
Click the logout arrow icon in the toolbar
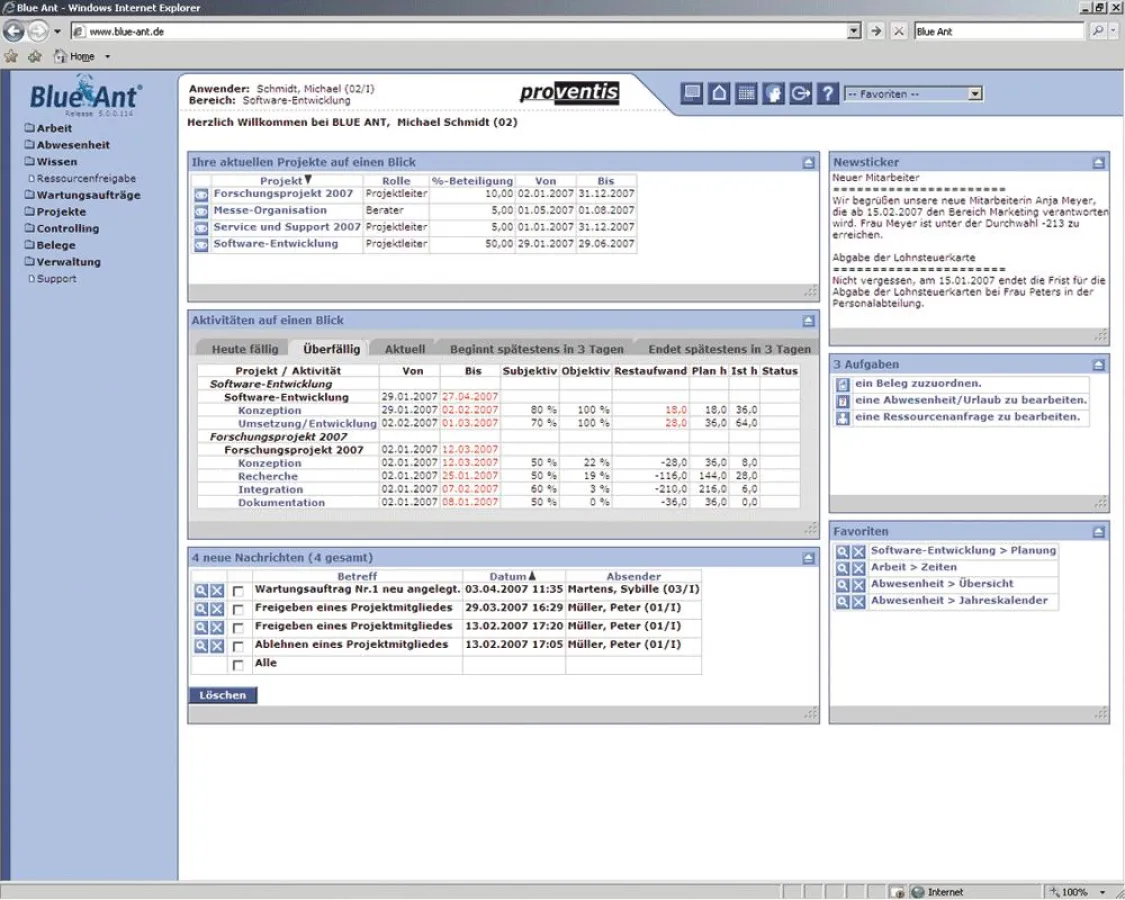[800, 94]
